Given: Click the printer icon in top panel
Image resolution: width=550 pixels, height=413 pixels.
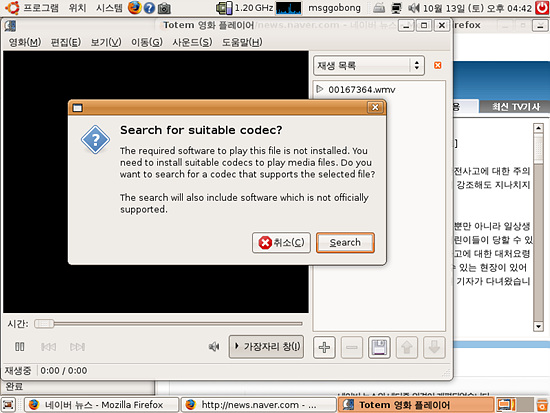Looking at the screenshot, I should [x=378, y=8].
